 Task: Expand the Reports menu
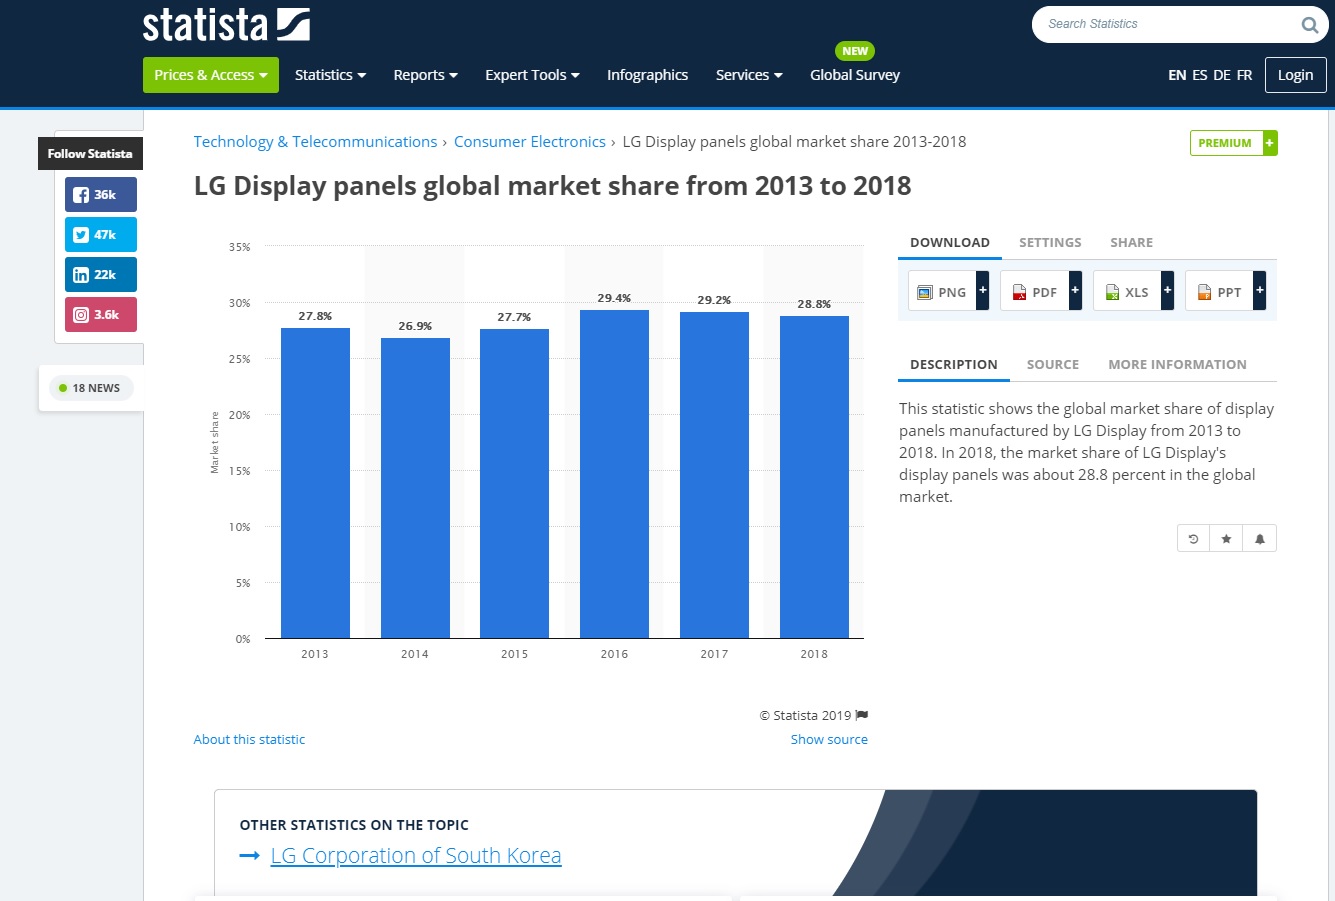click(425, 75)
